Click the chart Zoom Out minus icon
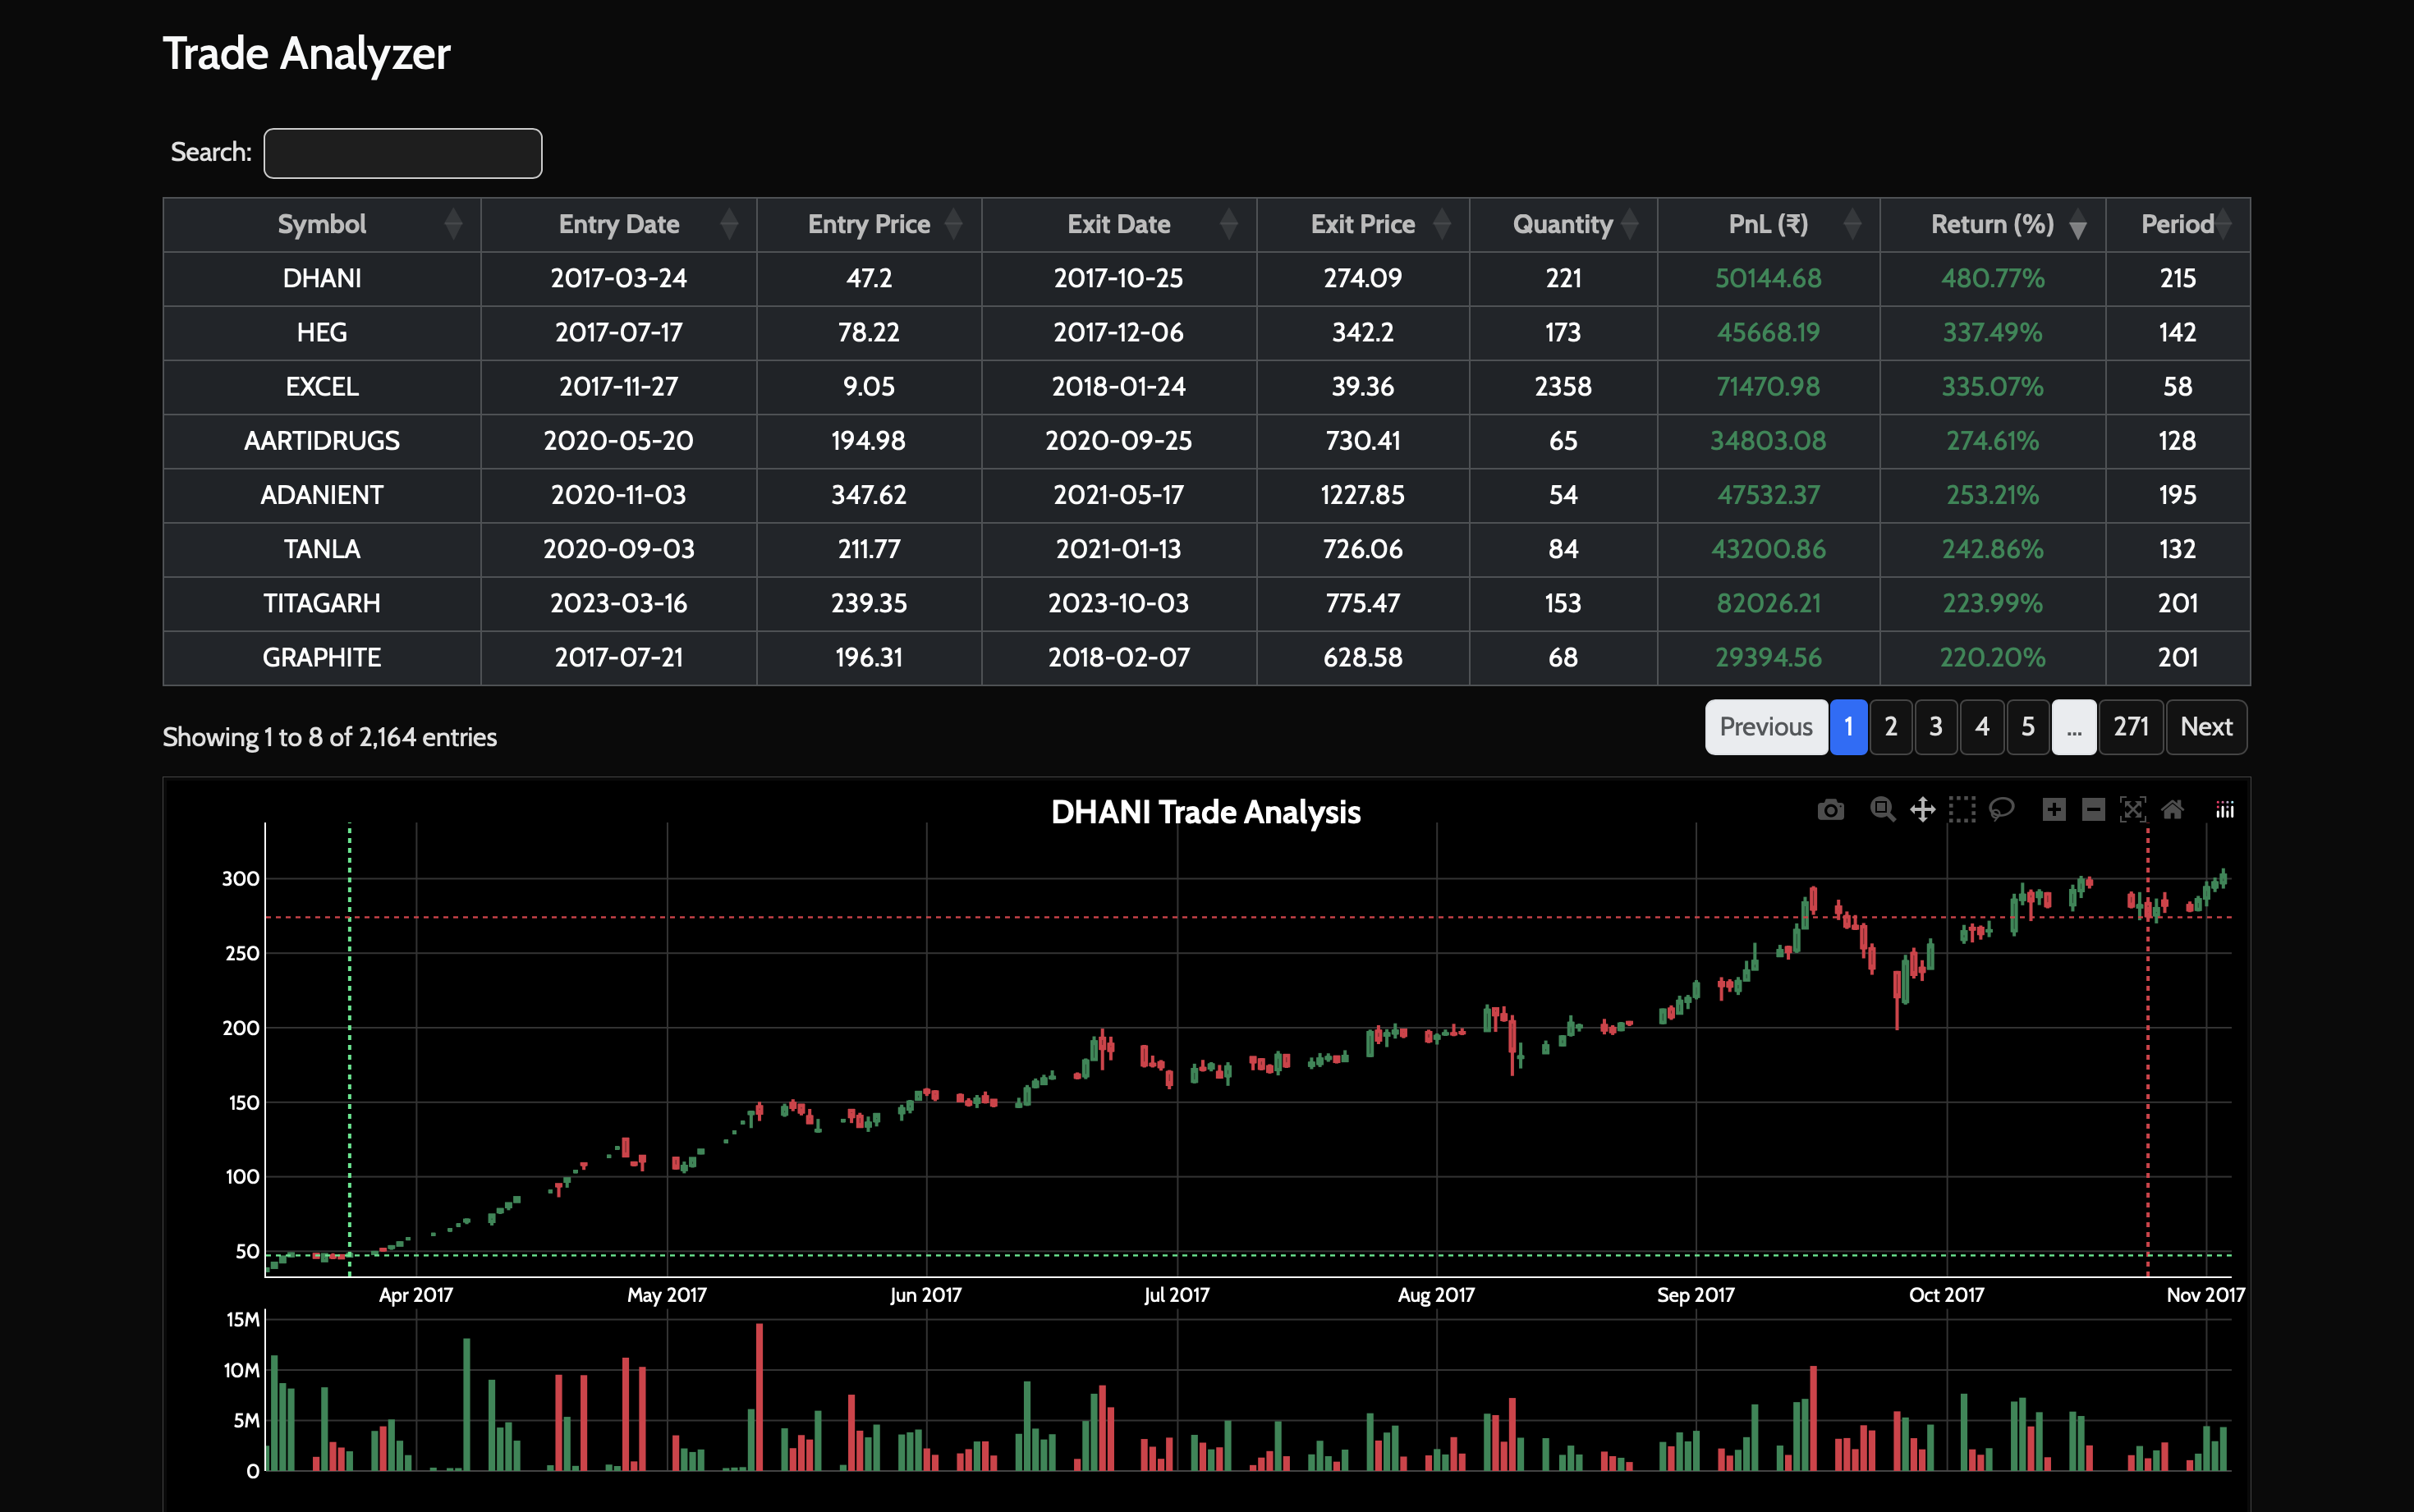The height and width of the screenshot is (1512, 2414). coord(2093,810)
